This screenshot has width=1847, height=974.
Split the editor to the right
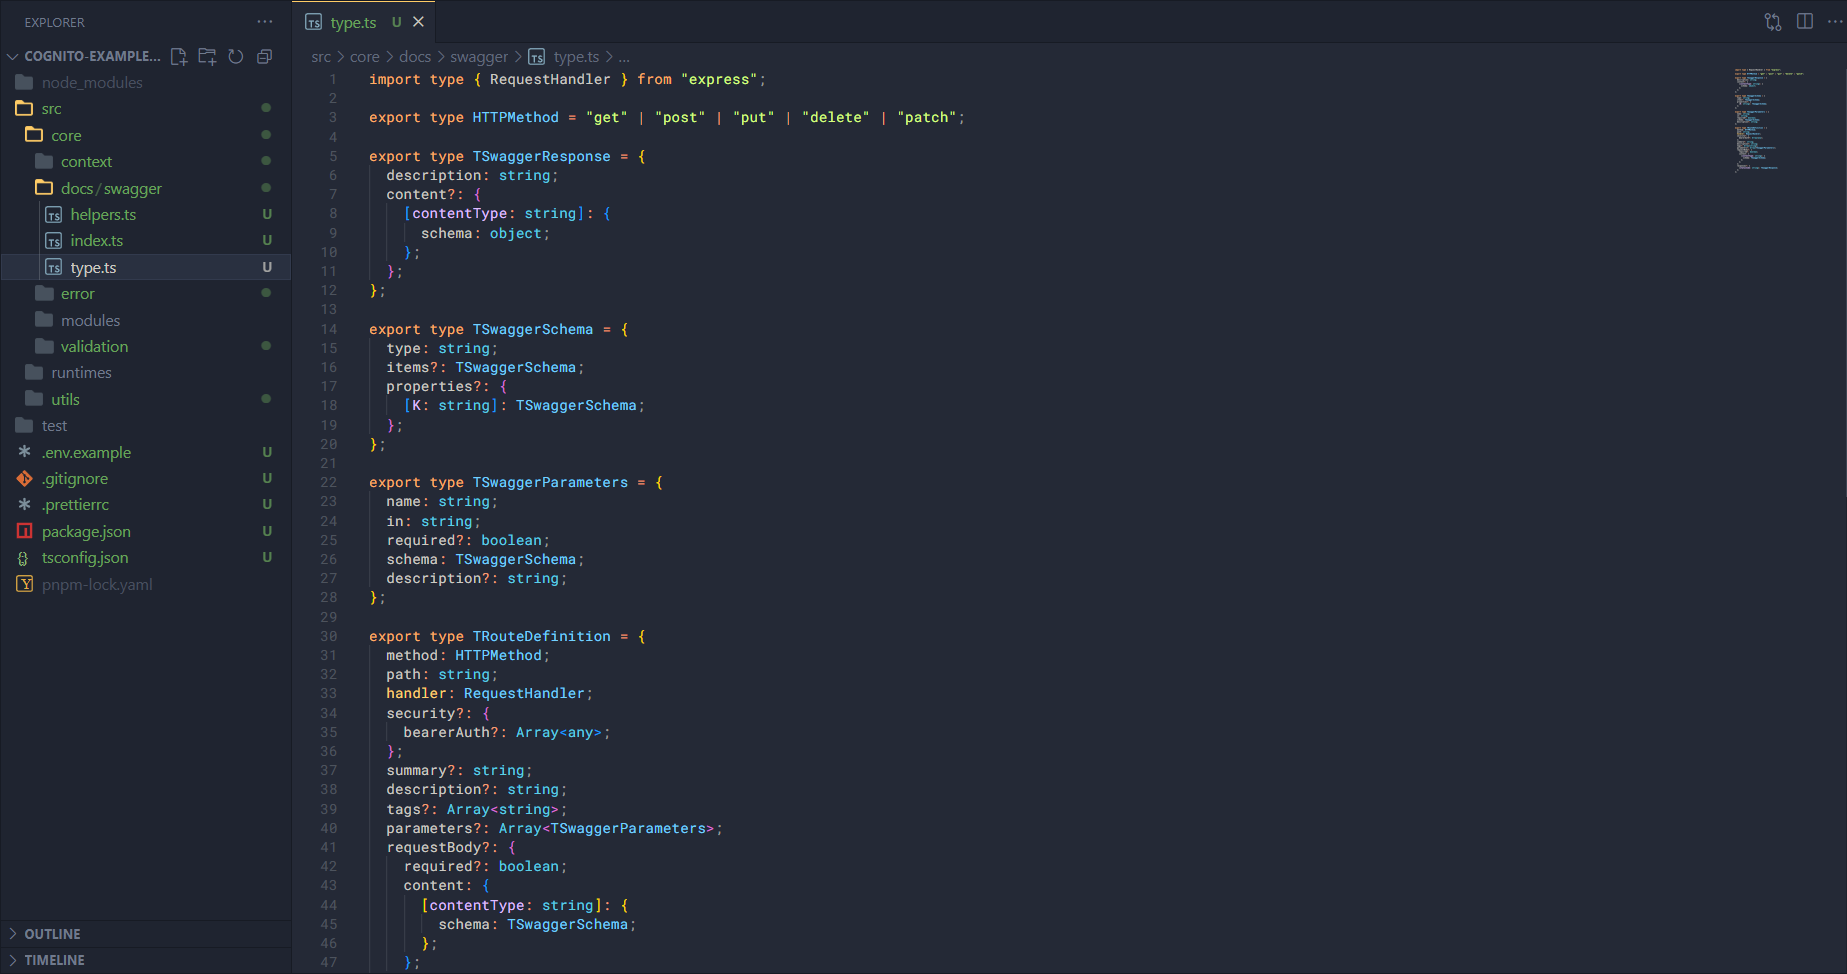[x=1805, y=22]
